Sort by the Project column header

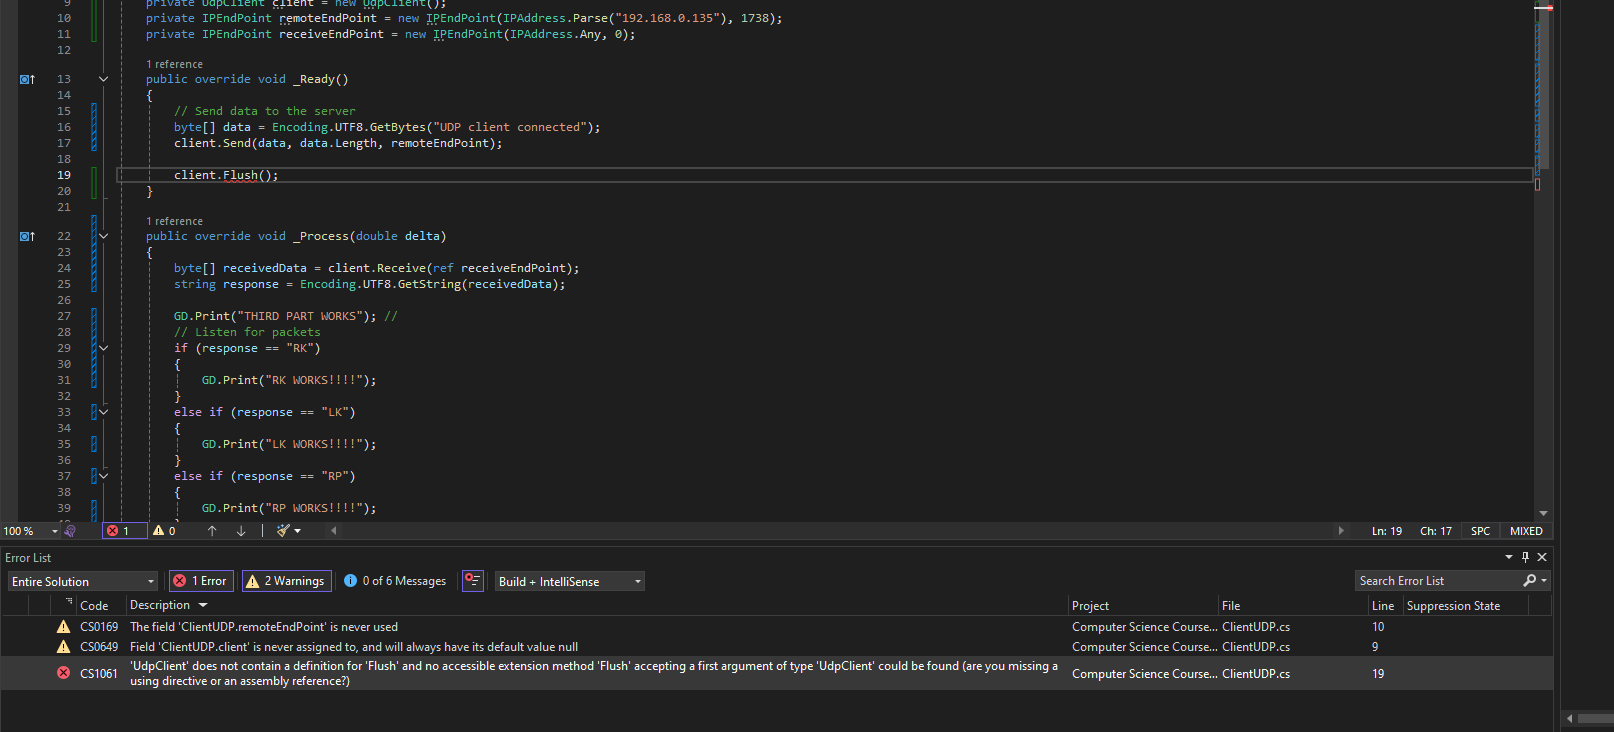(x=1090, y=606)
